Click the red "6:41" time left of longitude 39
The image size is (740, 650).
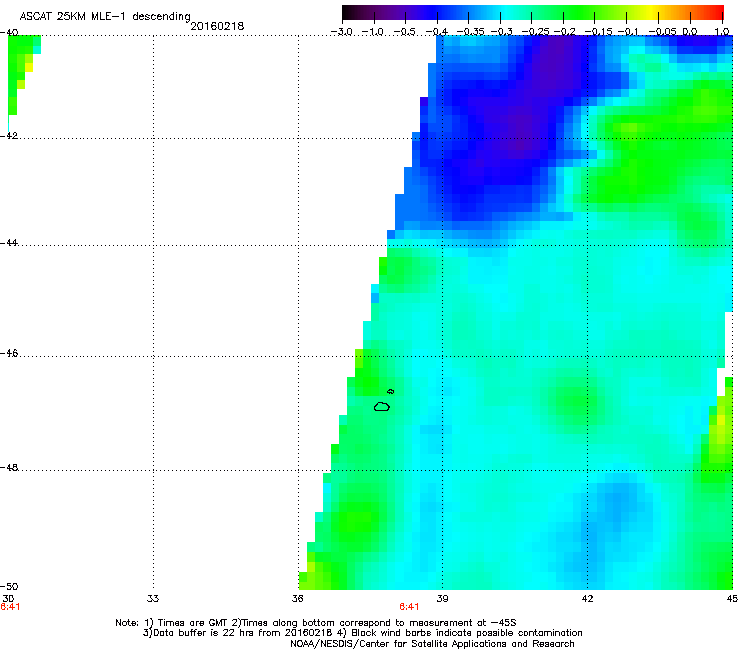[x=409, y=607]
